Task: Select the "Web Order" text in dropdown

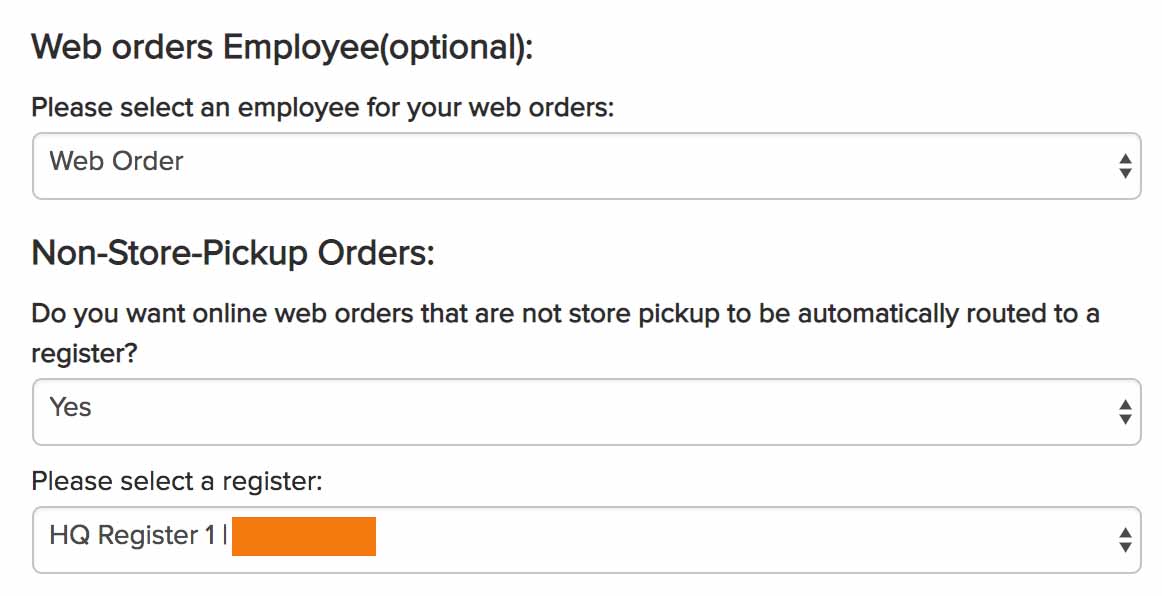Action: (x=116, y=161)
